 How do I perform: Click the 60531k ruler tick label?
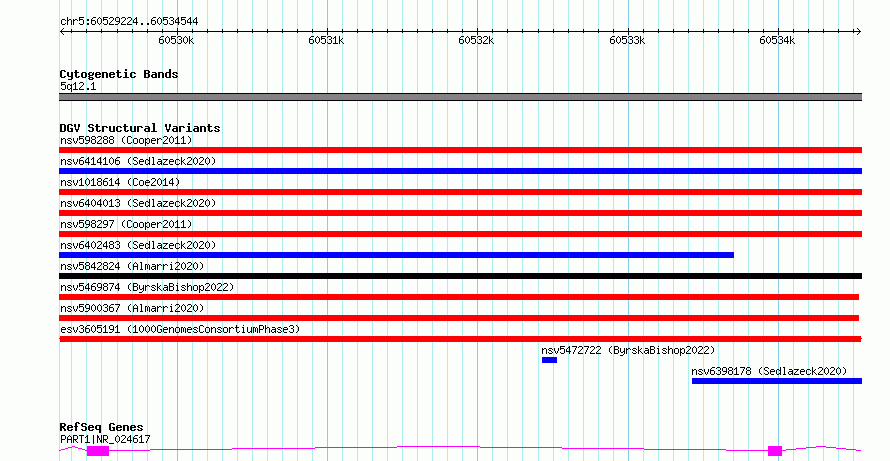point(326,40)
